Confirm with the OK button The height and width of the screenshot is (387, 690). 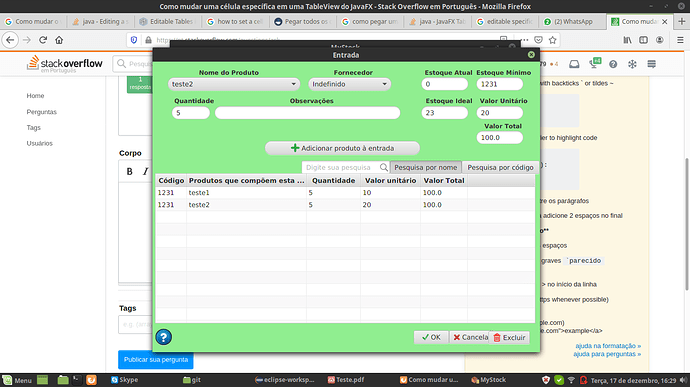pos(431,337)
